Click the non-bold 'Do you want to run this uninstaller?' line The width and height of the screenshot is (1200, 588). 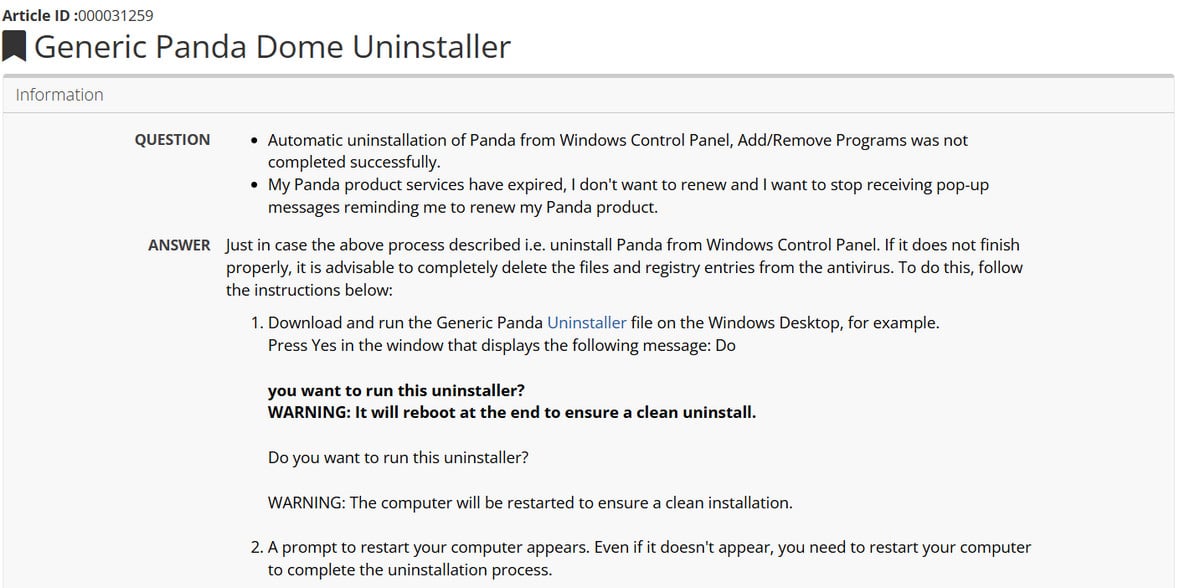398,457
